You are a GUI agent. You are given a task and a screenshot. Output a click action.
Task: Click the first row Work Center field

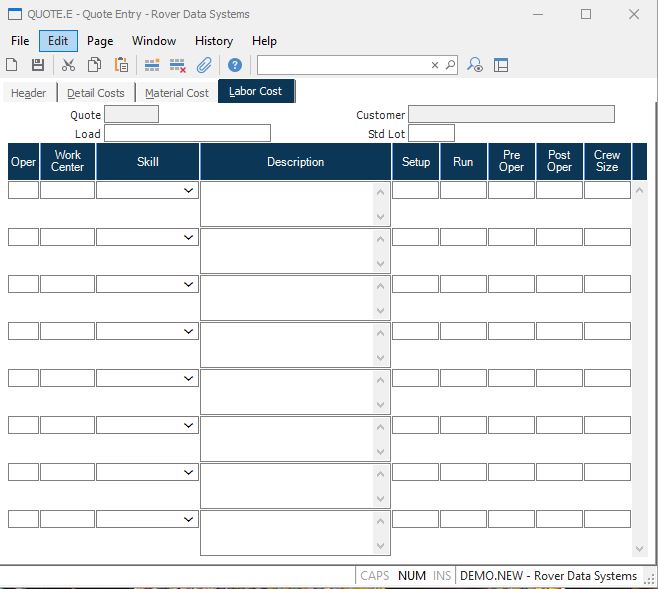[67, 190]
